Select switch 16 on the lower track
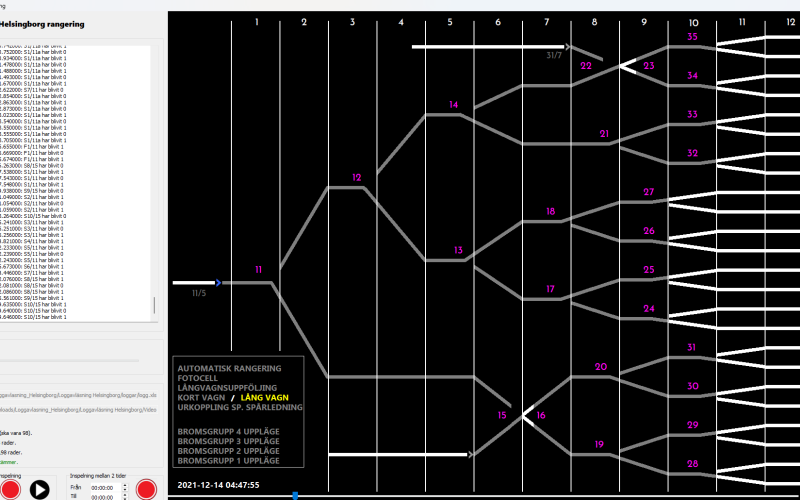800x500 pixels. click(541, 415)
